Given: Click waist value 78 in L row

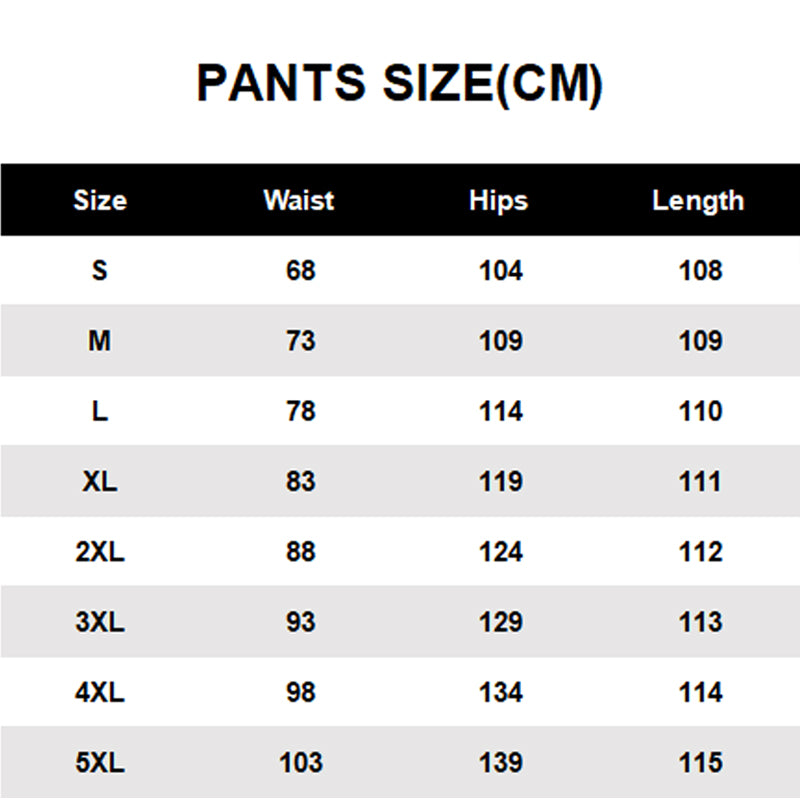Looking at the screenshot, I should pyautogui.click(x=301, y=411).
